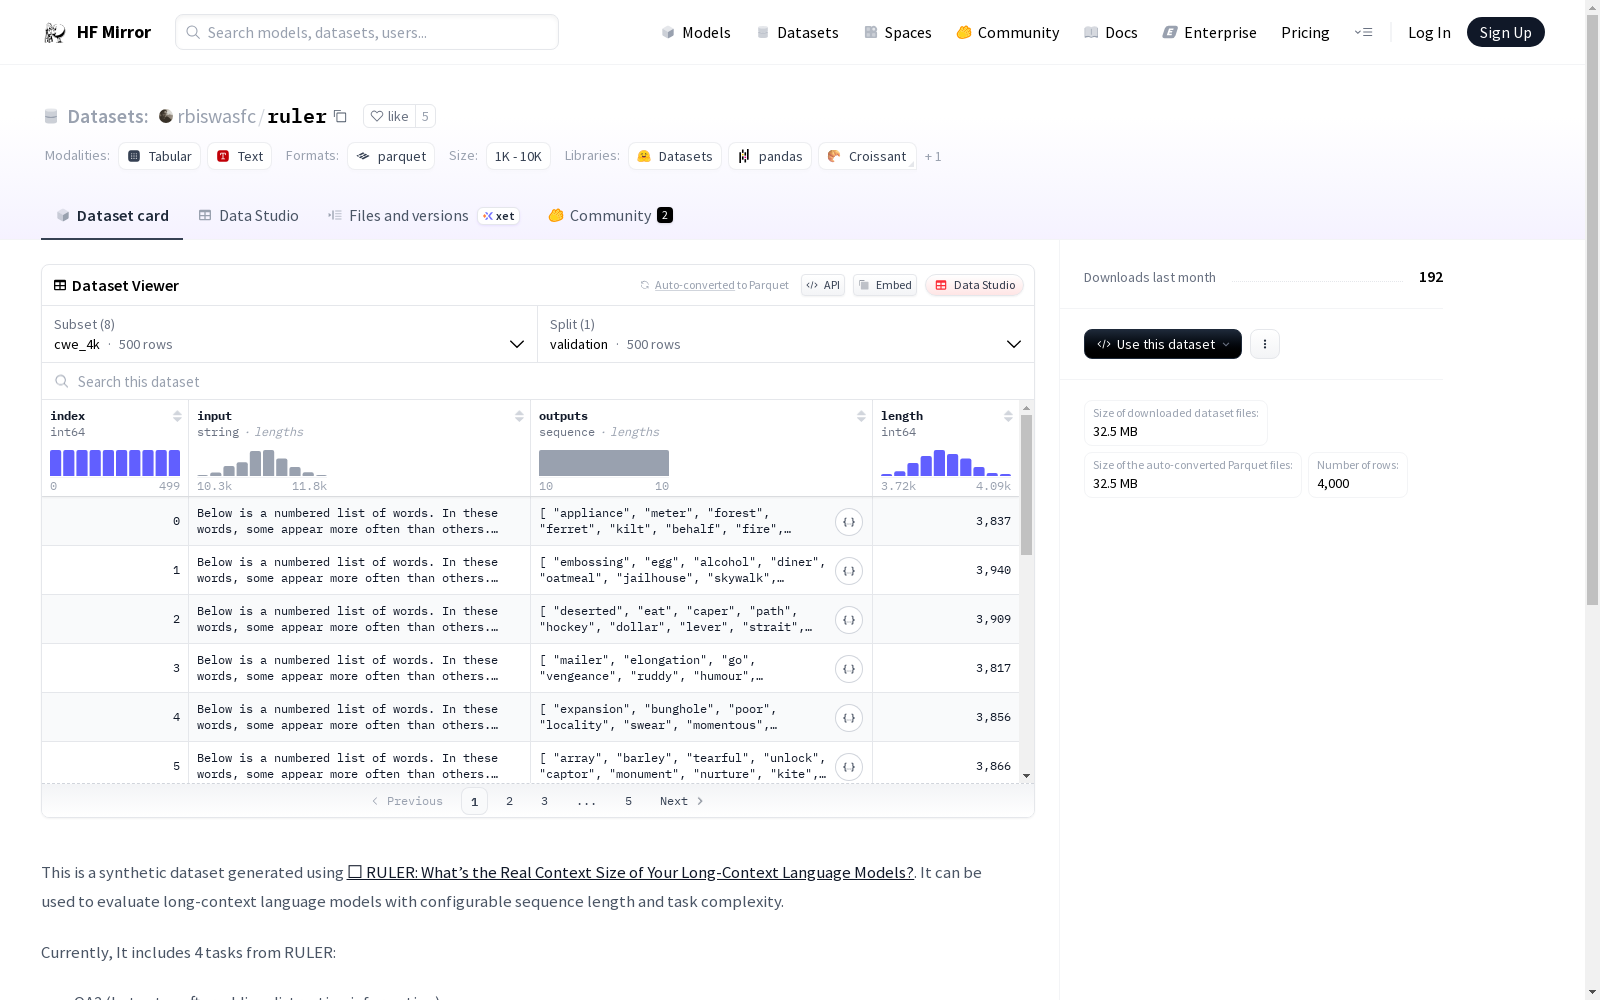Sort by the index column
This screenshot has width=1600, height=1000.
pyautogui.click(x=177, y=416)
